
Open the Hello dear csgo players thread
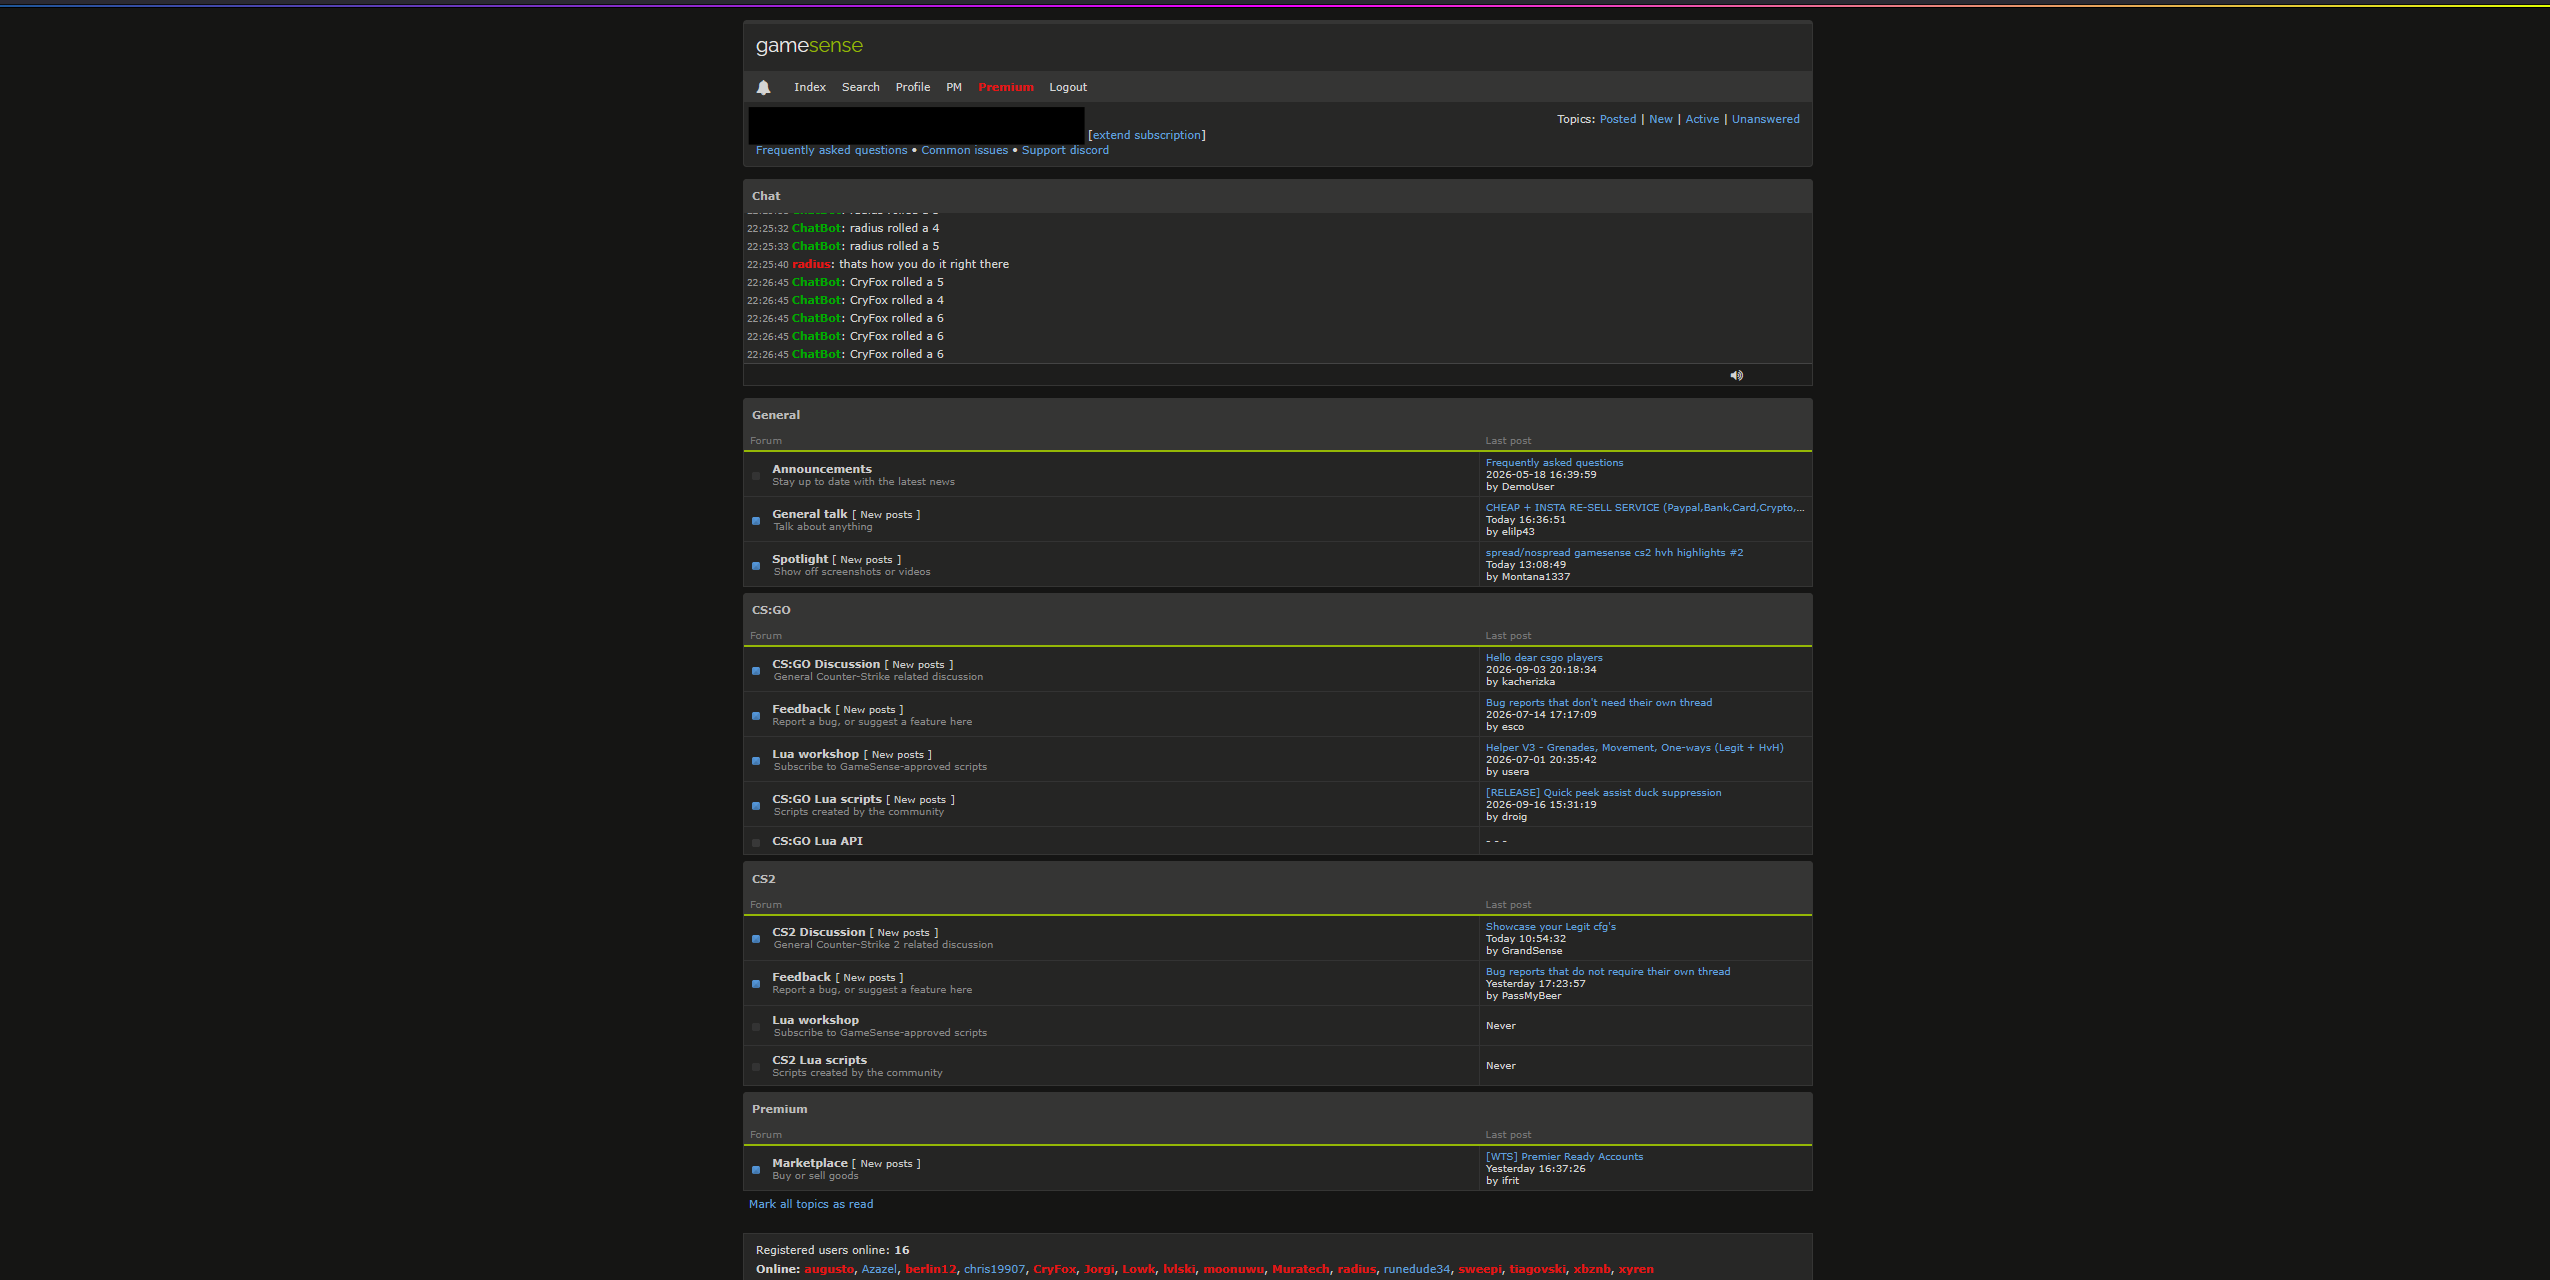tap(1544, 658)
